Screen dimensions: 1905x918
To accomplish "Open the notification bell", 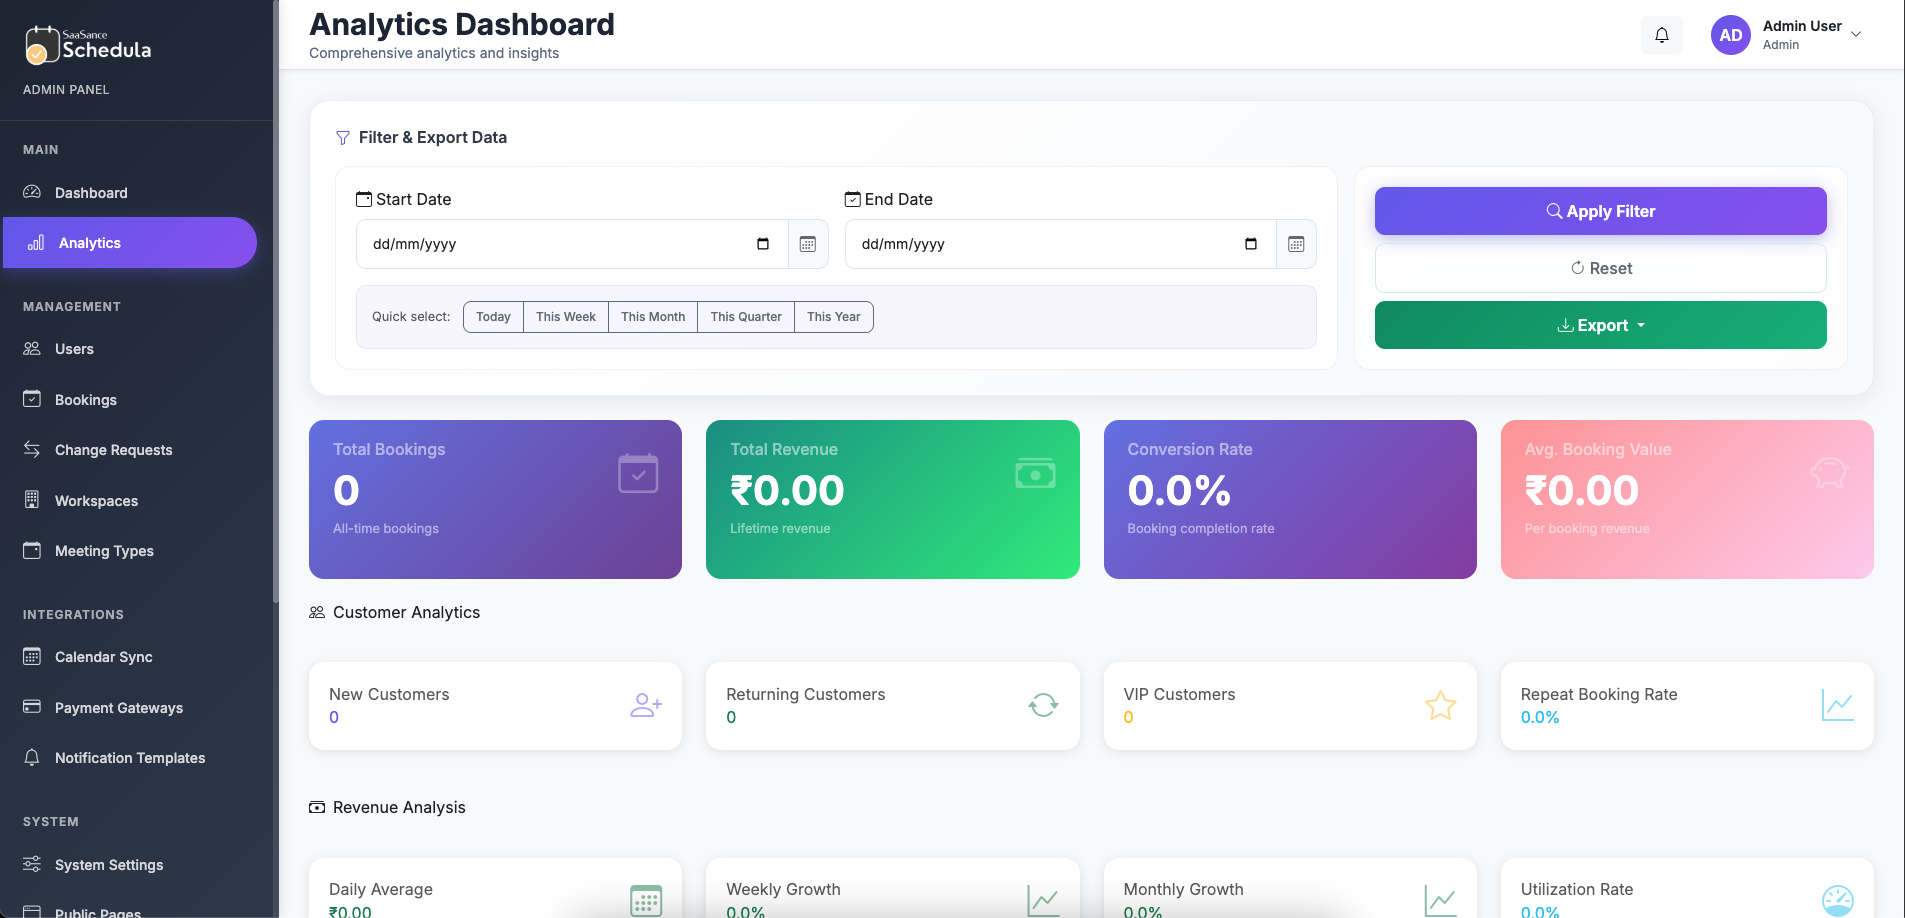I will click(1662, 35).
